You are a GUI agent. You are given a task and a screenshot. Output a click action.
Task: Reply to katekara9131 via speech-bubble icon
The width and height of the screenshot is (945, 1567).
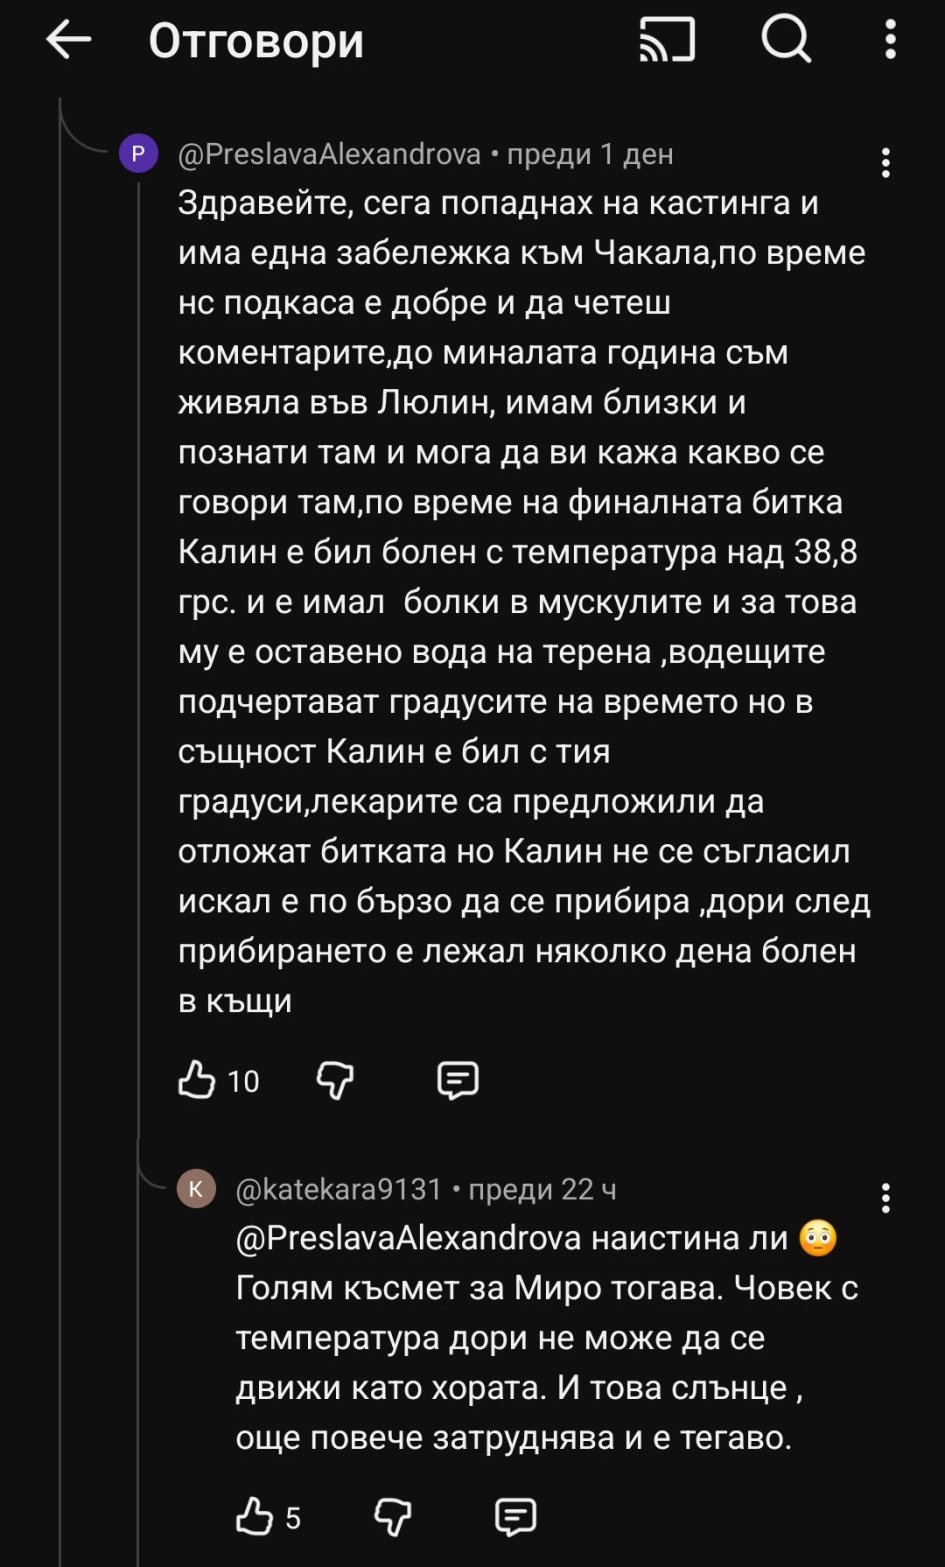click(516, 1517)
